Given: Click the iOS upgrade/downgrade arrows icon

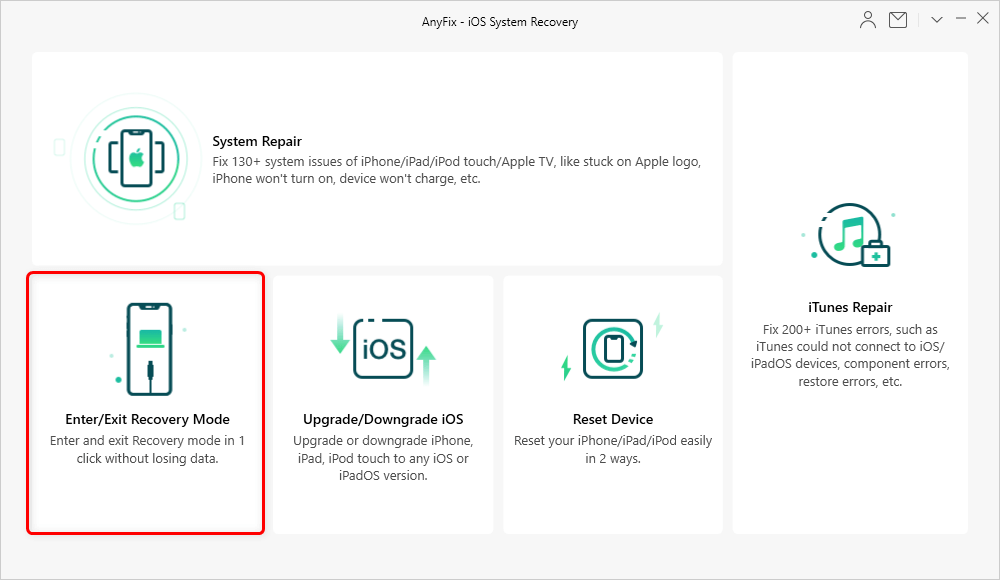Looking at the screenshot, I should click(383, 348).
